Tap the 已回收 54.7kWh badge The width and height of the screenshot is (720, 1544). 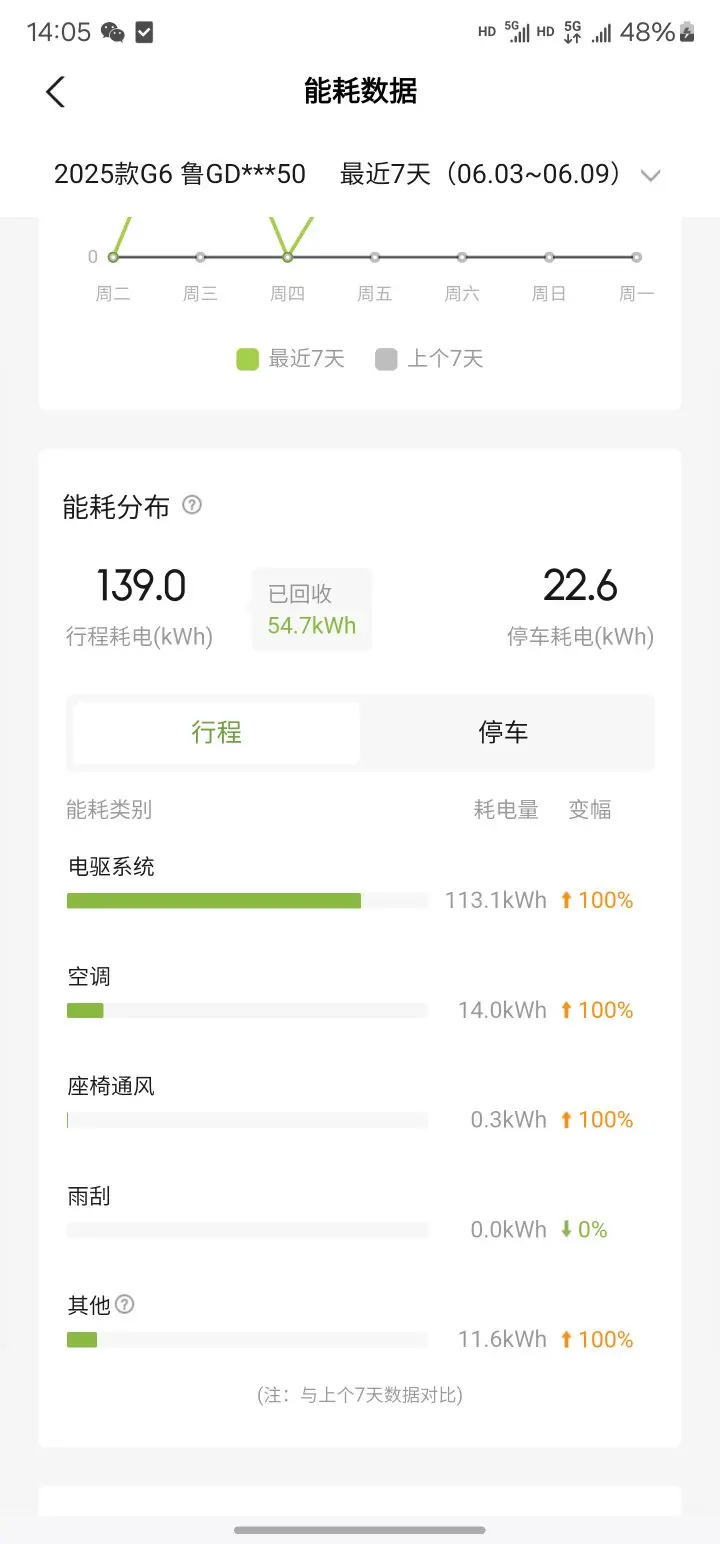[311, 610]
